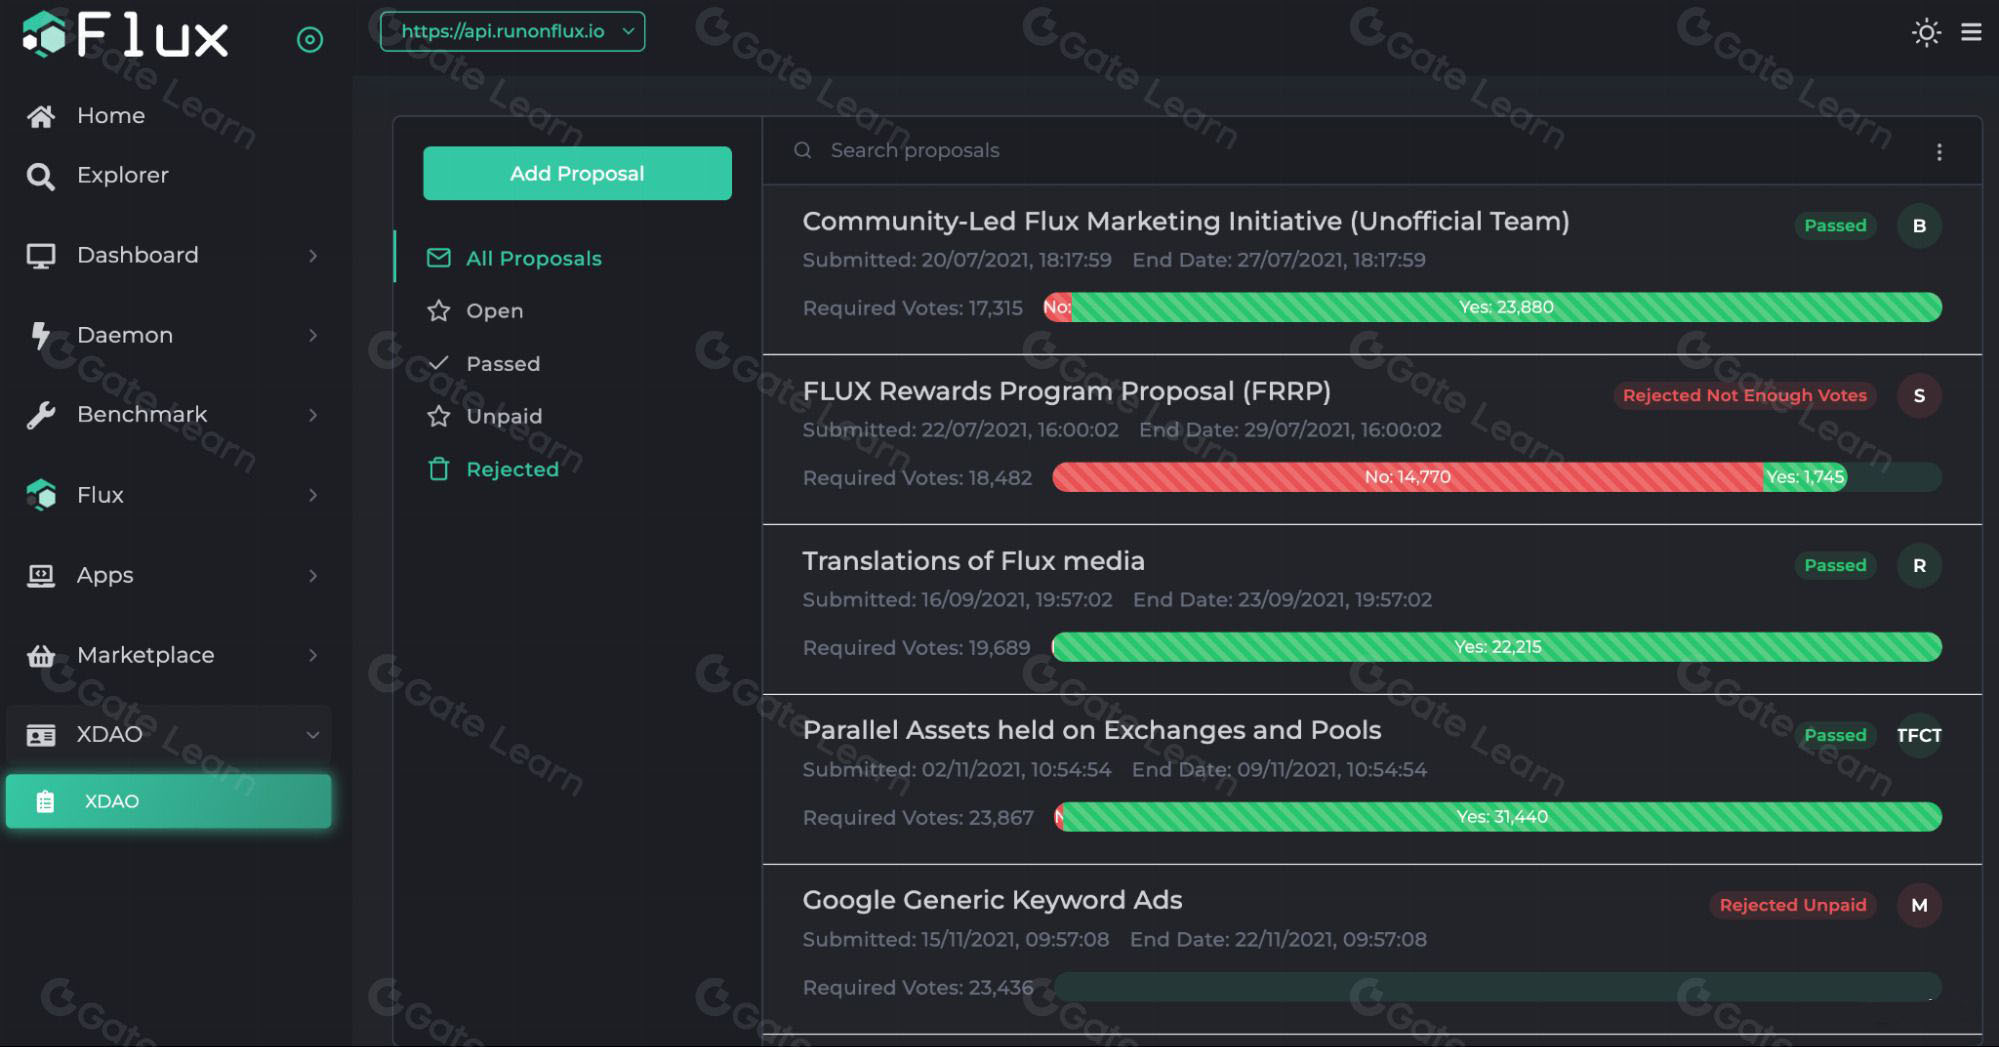Click the Benchmark wrench icon
This screenshot has width=1999, height=1047.
pyautogui.click(x=41, y=415)
